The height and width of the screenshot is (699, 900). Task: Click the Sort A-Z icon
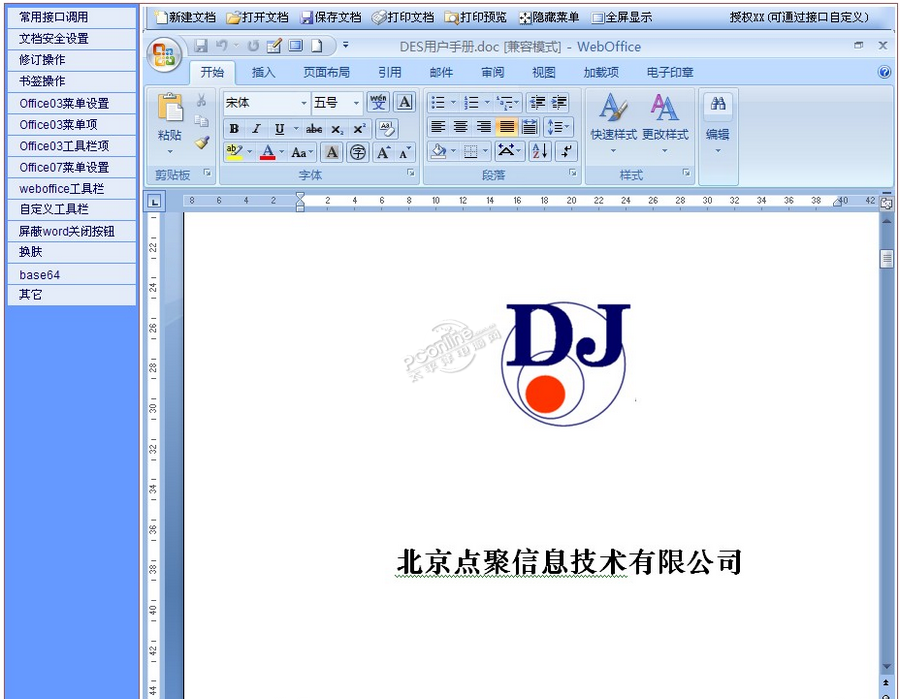tap(540, 152)
